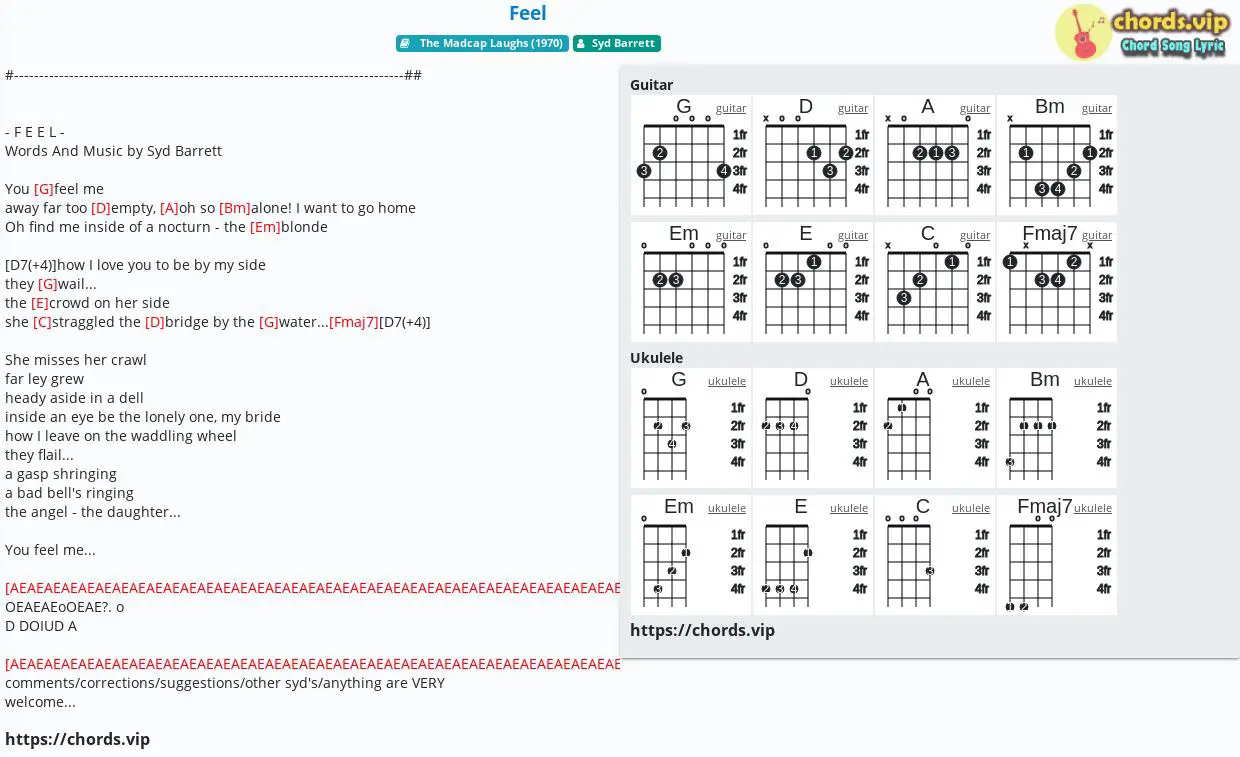Click the [Em] chord before 'blonde'
1240x757 pixels.
(265, 227)
